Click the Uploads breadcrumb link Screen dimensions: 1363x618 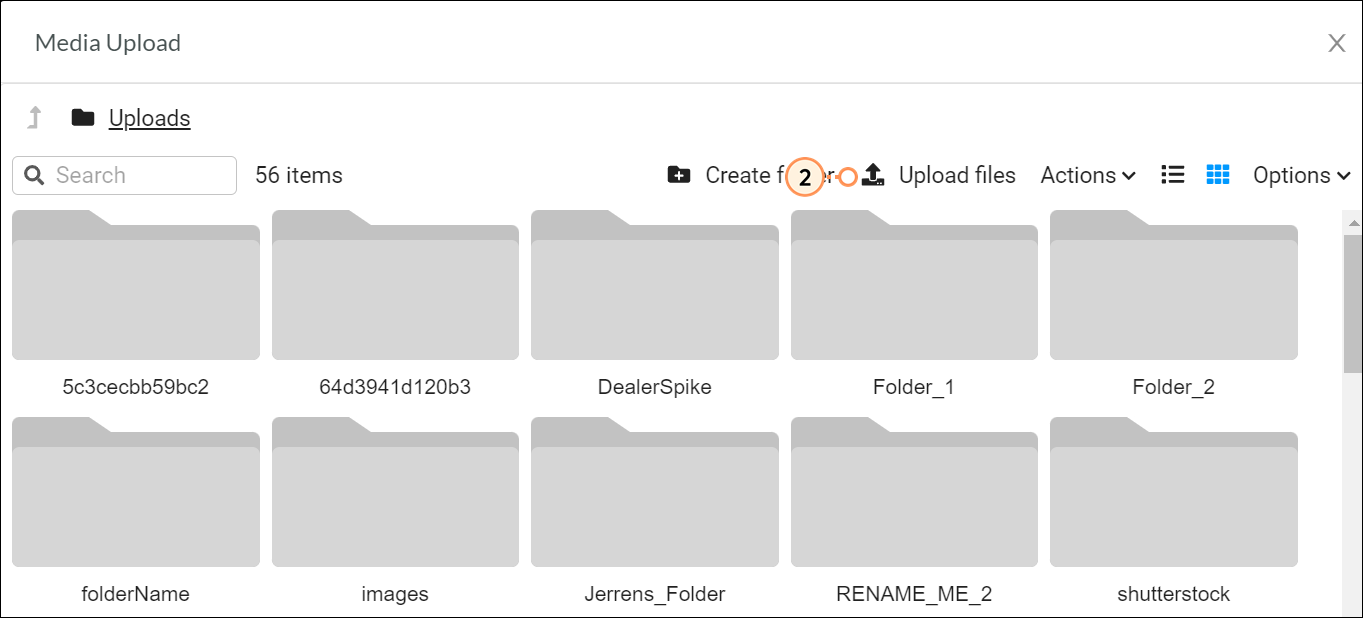click(149, 118)
